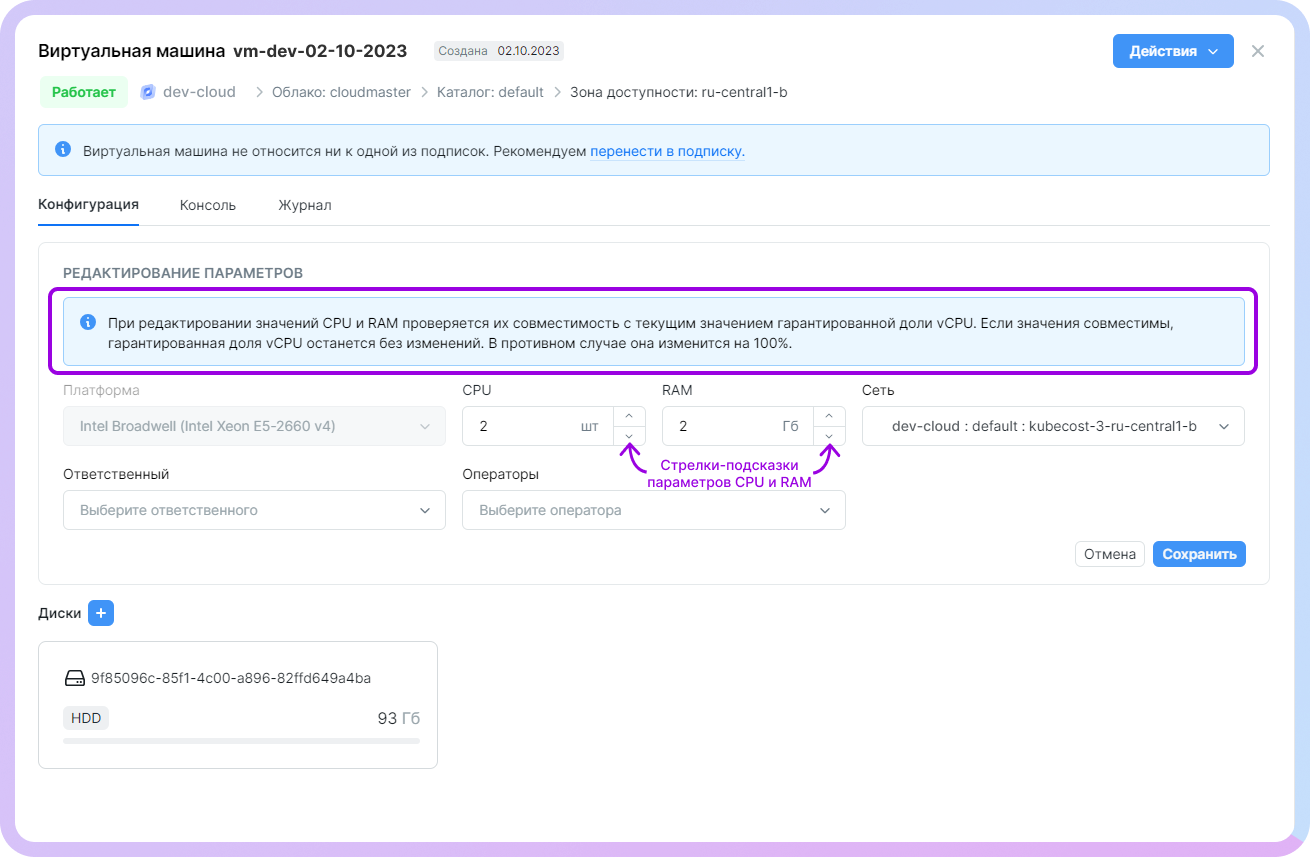
Task: Decrease CPU count with down arrow
Action: 629,436
